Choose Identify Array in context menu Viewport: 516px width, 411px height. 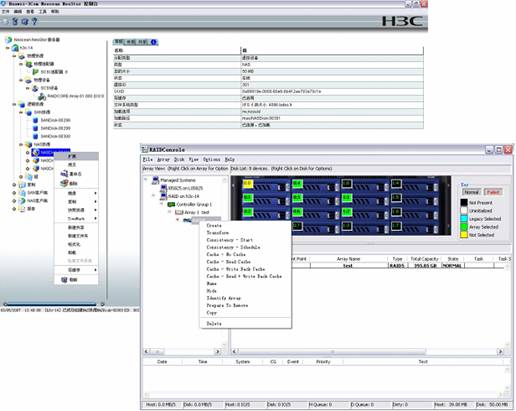245,298
